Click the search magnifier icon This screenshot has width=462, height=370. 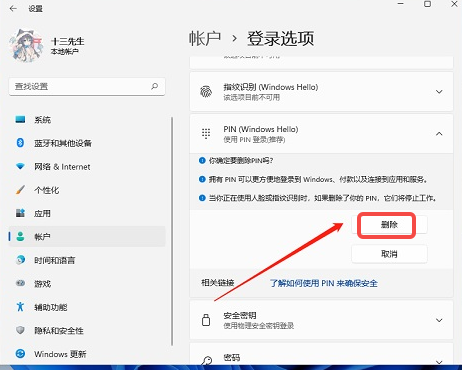coord(154,86)
